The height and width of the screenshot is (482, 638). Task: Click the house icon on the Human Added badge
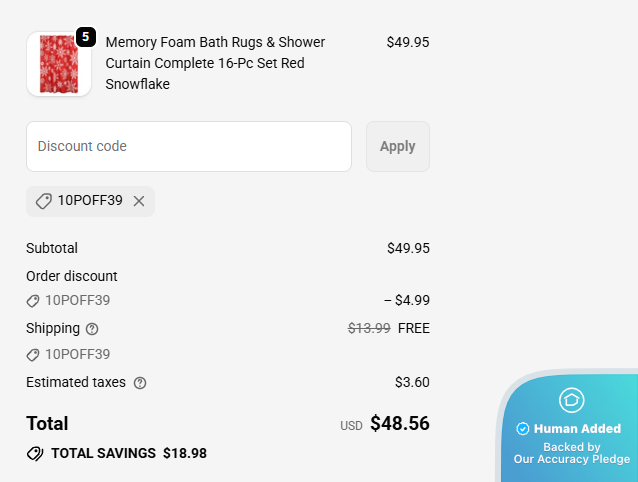pos(571,401)
